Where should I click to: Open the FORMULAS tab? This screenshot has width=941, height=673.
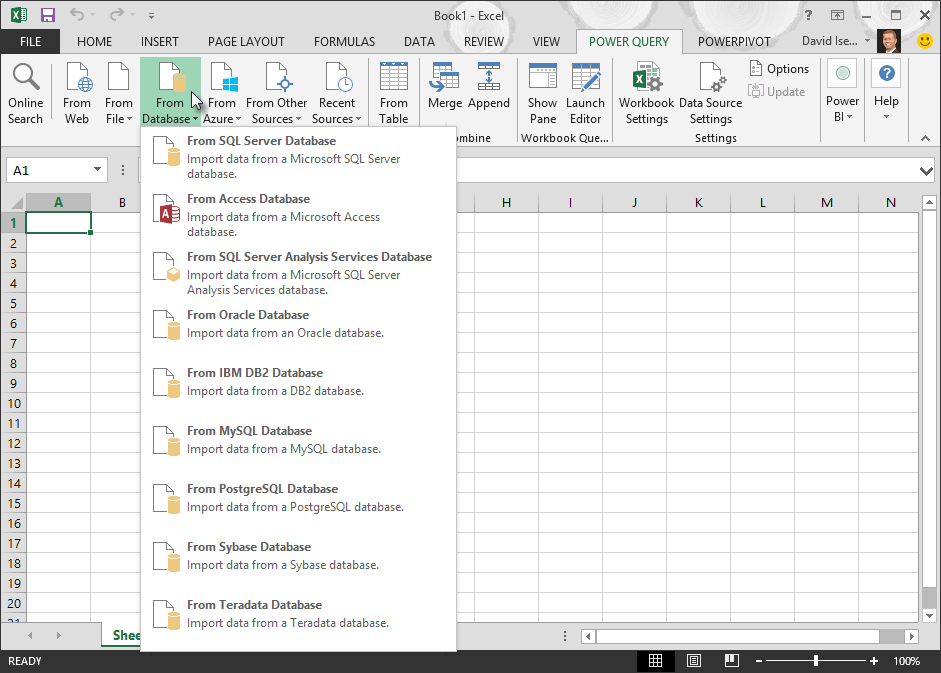click(344, 41)
